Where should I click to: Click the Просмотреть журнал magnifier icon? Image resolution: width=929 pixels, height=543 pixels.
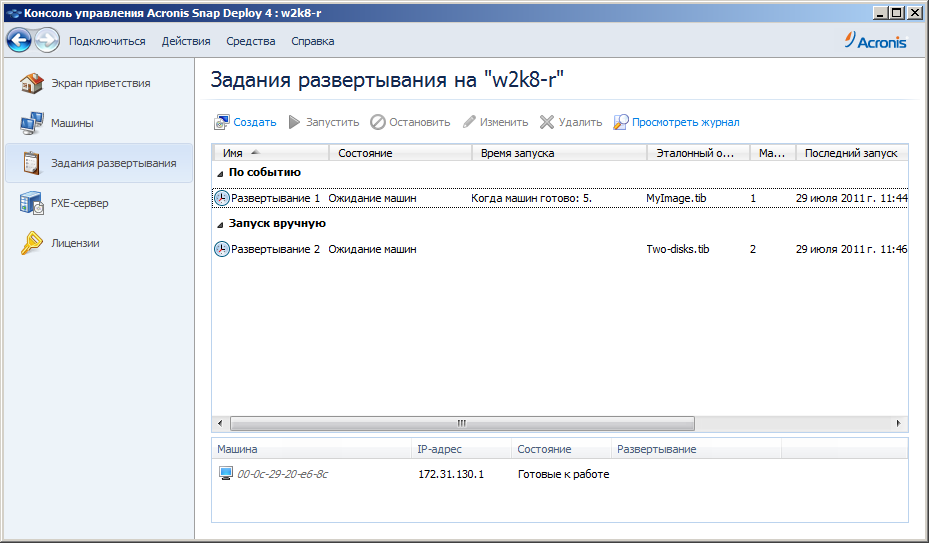[x=620, y=122]
